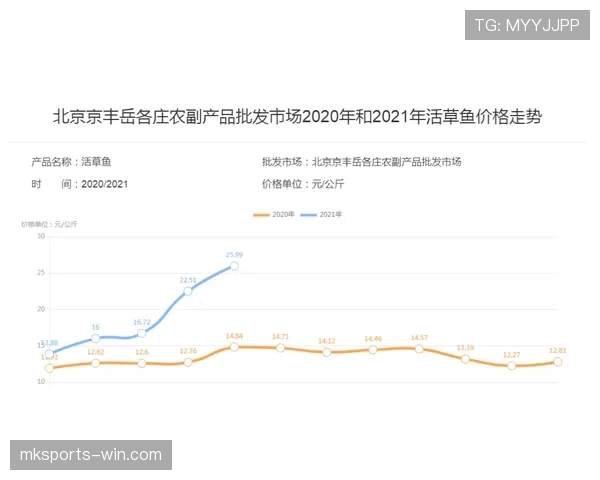600x480 pixels.
Task: Click the 2020 data point labeled 13.19
Action: (465, 359)
